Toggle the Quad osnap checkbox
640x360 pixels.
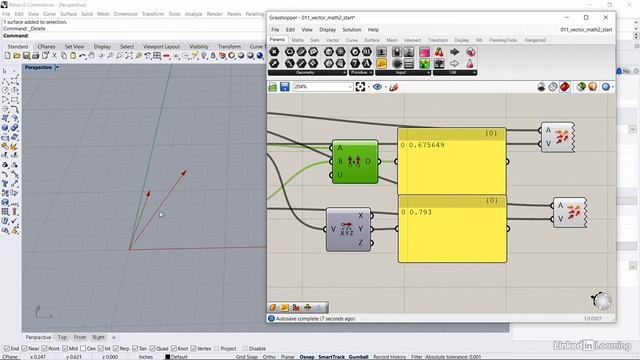152,349
